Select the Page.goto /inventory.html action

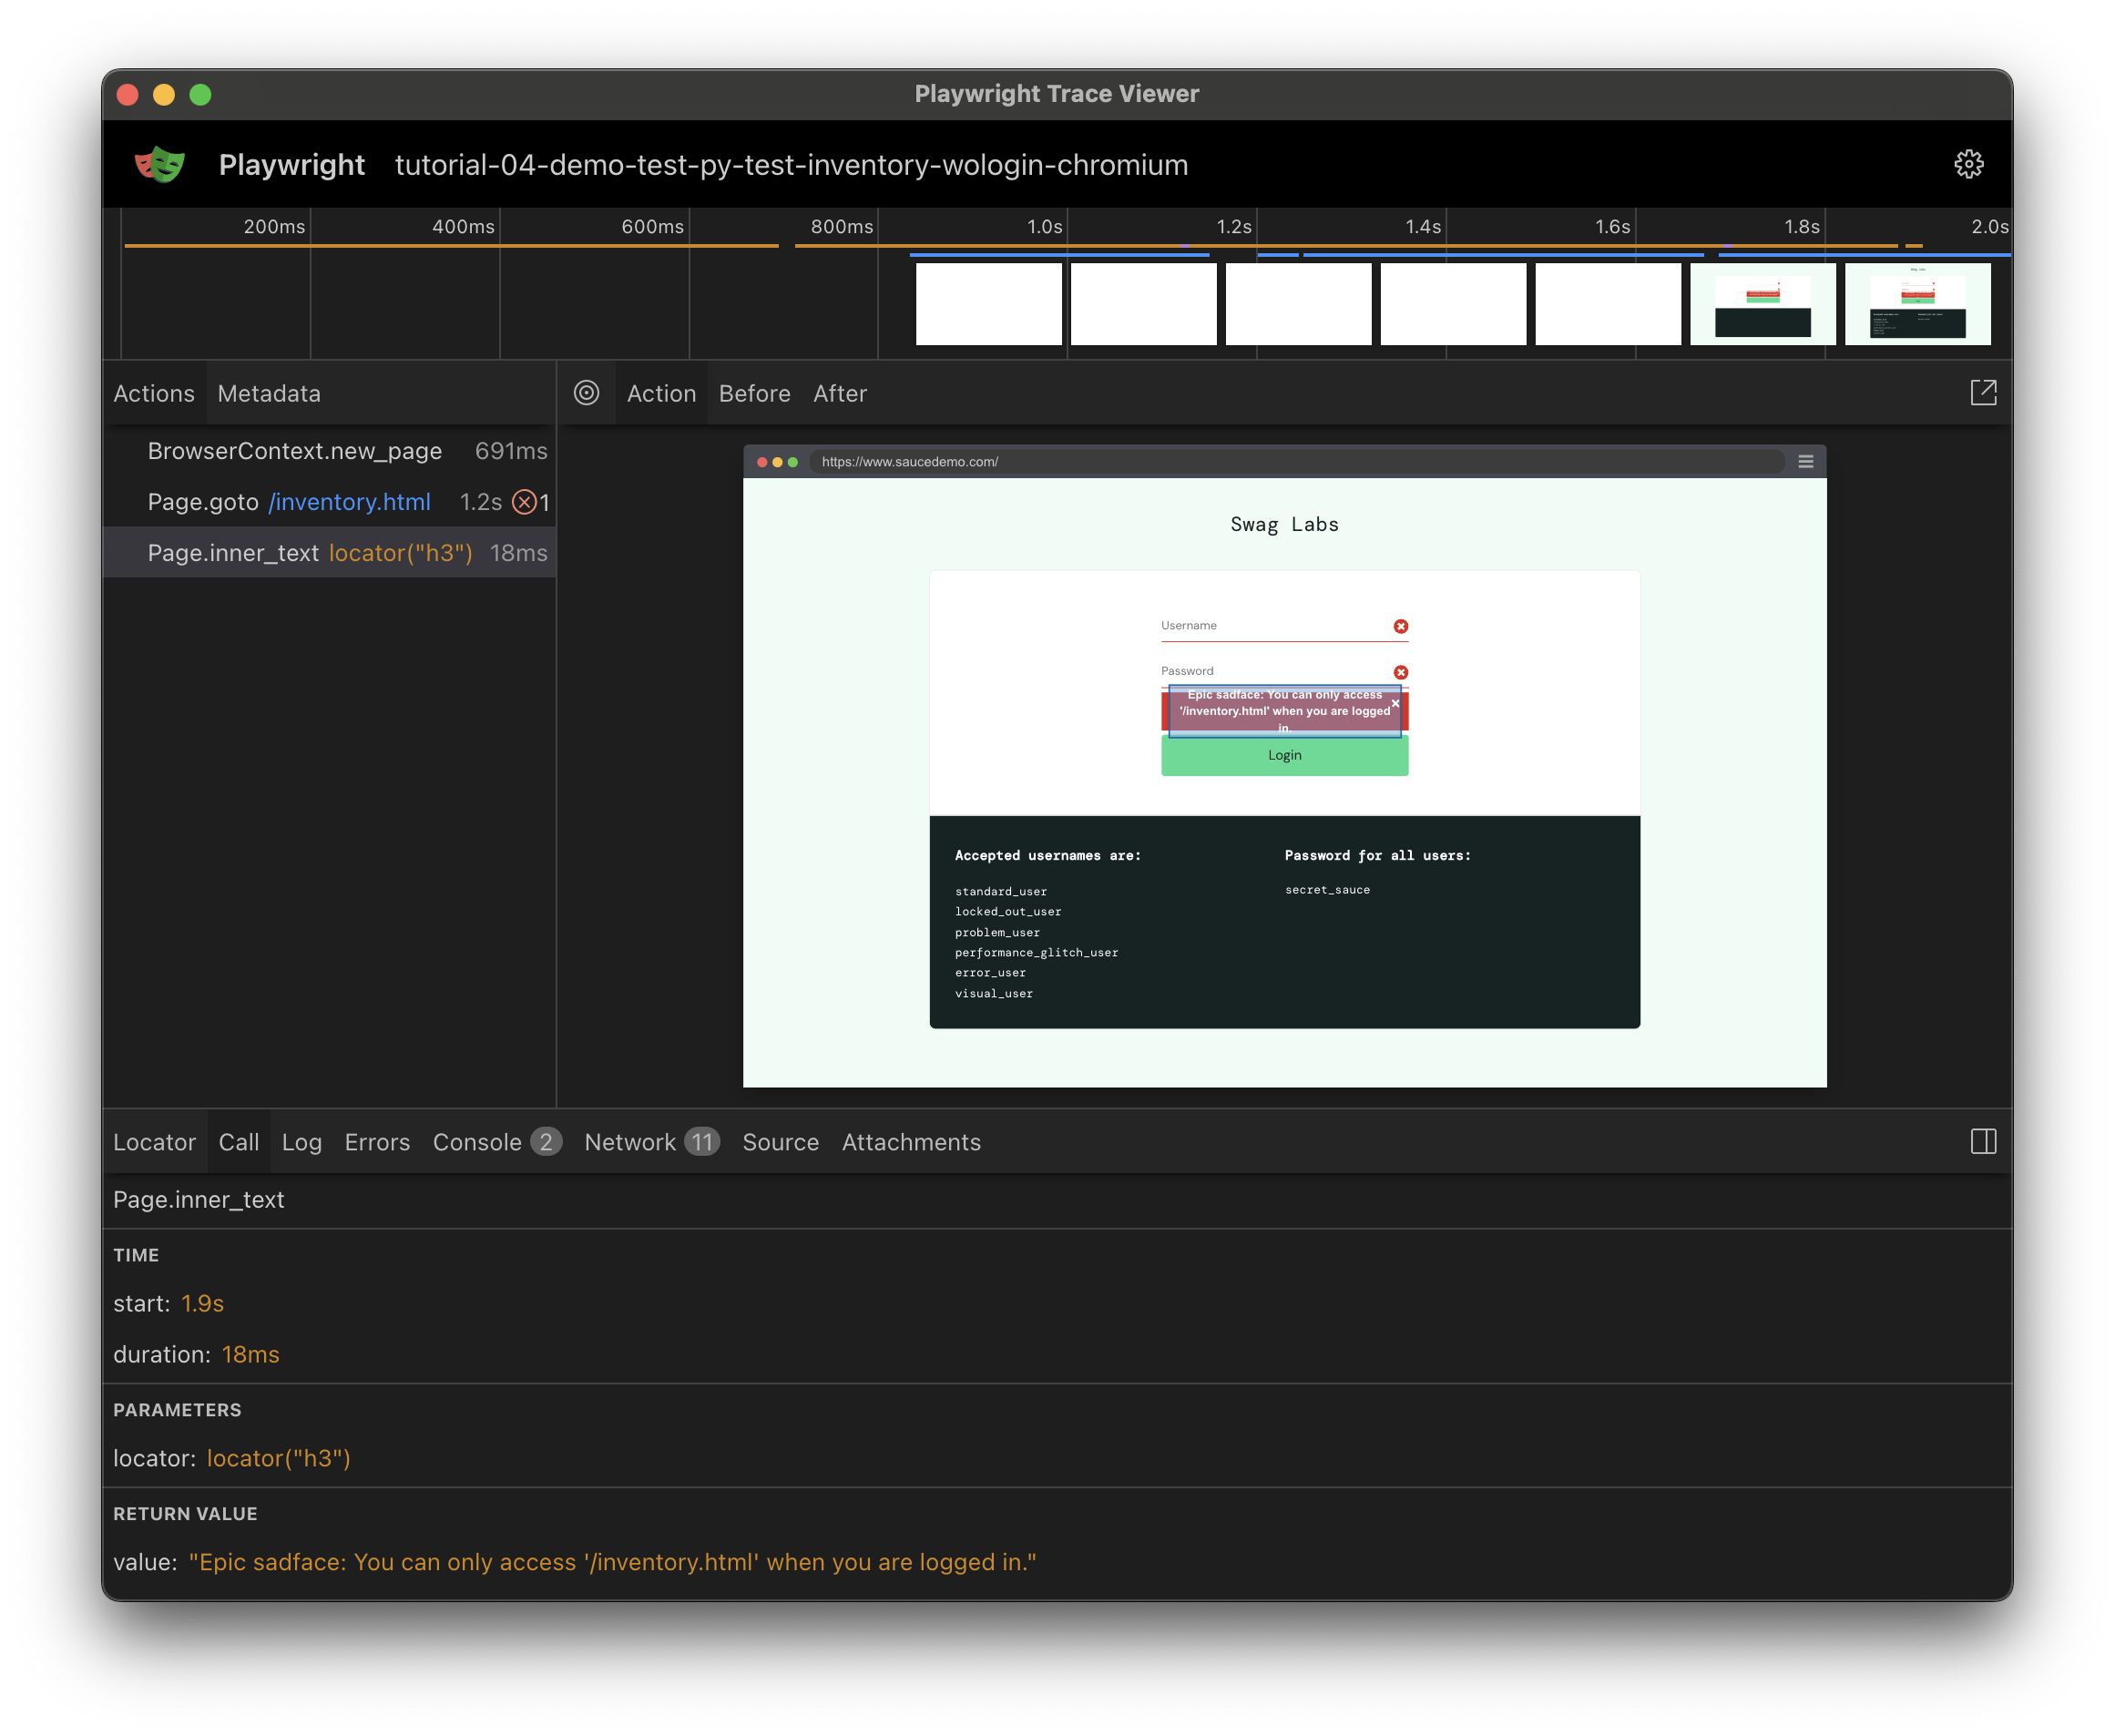pos(290,502)
